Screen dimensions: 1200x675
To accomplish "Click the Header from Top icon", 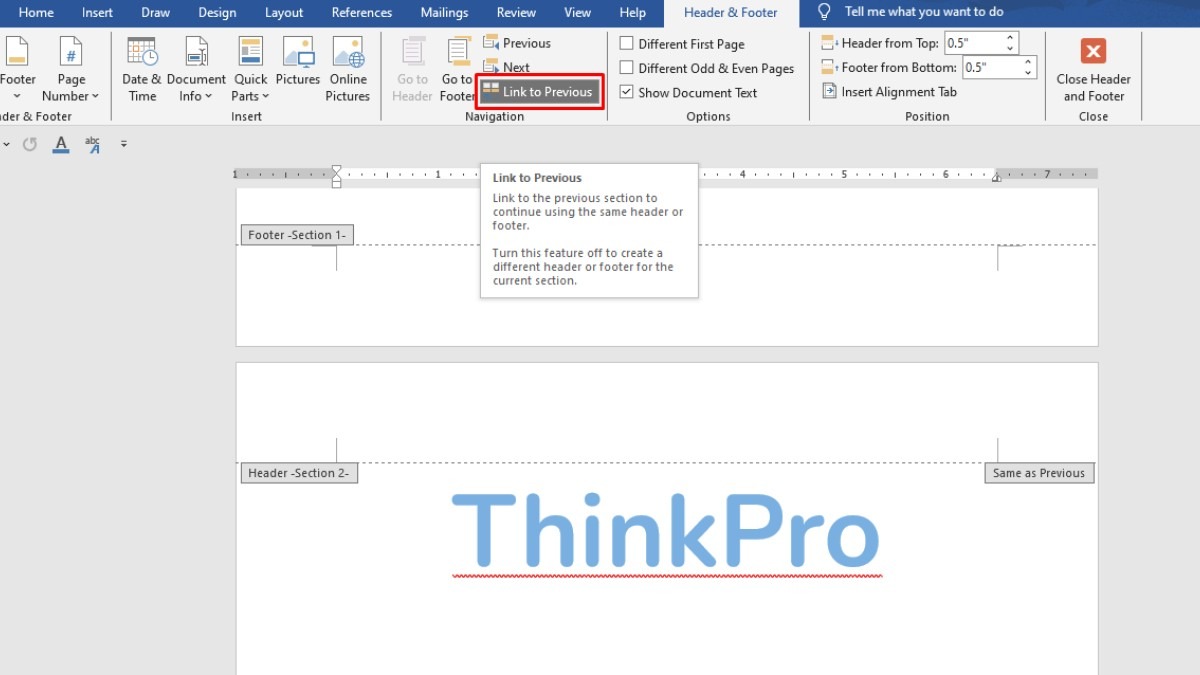I will tap(829, 43).
